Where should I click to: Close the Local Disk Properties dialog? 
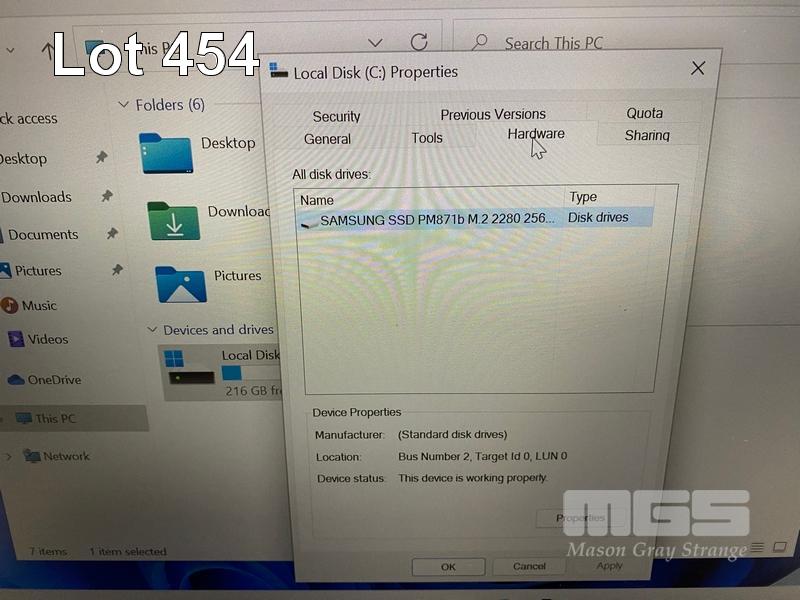pos(698,68)
